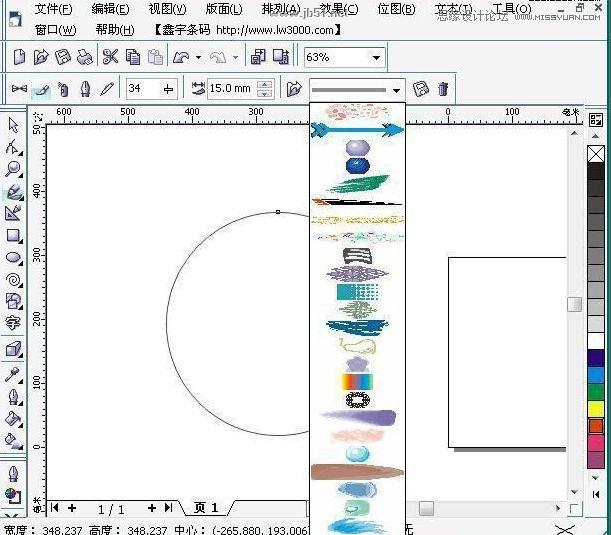Pick the yellow swatch in color palette
This screenshot has width=611, height=535.
596,409
